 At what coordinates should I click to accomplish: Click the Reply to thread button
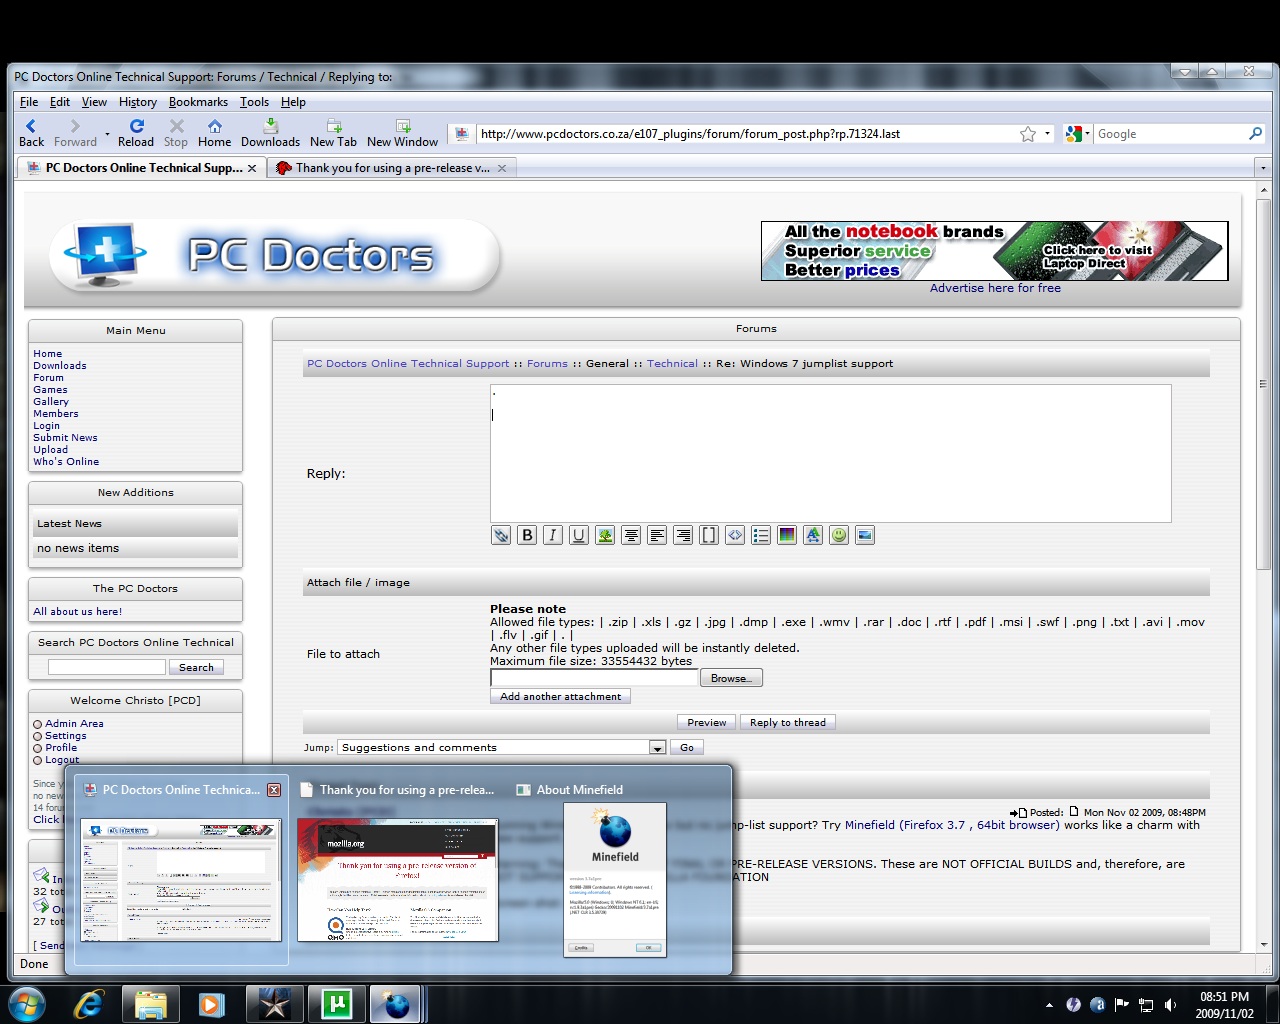pos(788,722)
